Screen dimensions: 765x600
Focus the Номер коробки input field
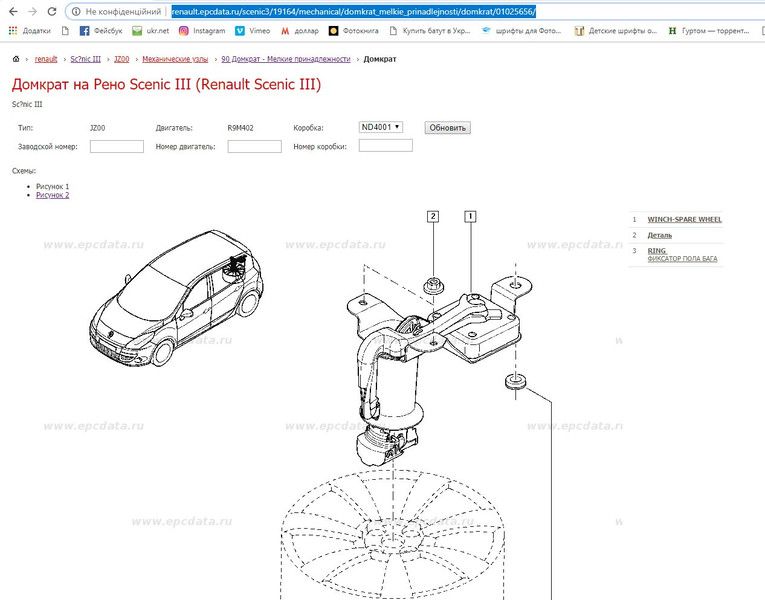click(x=386, y=145)
